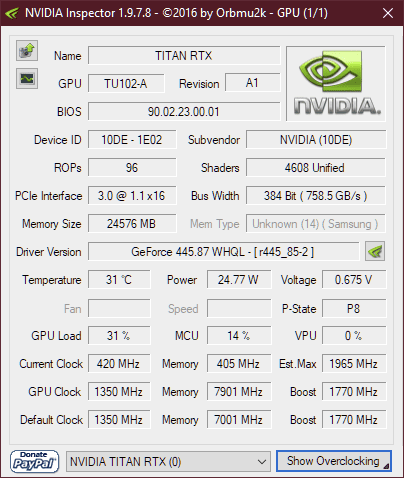
Task: Click the 4608 Unified shaders field
Action: 315,167
